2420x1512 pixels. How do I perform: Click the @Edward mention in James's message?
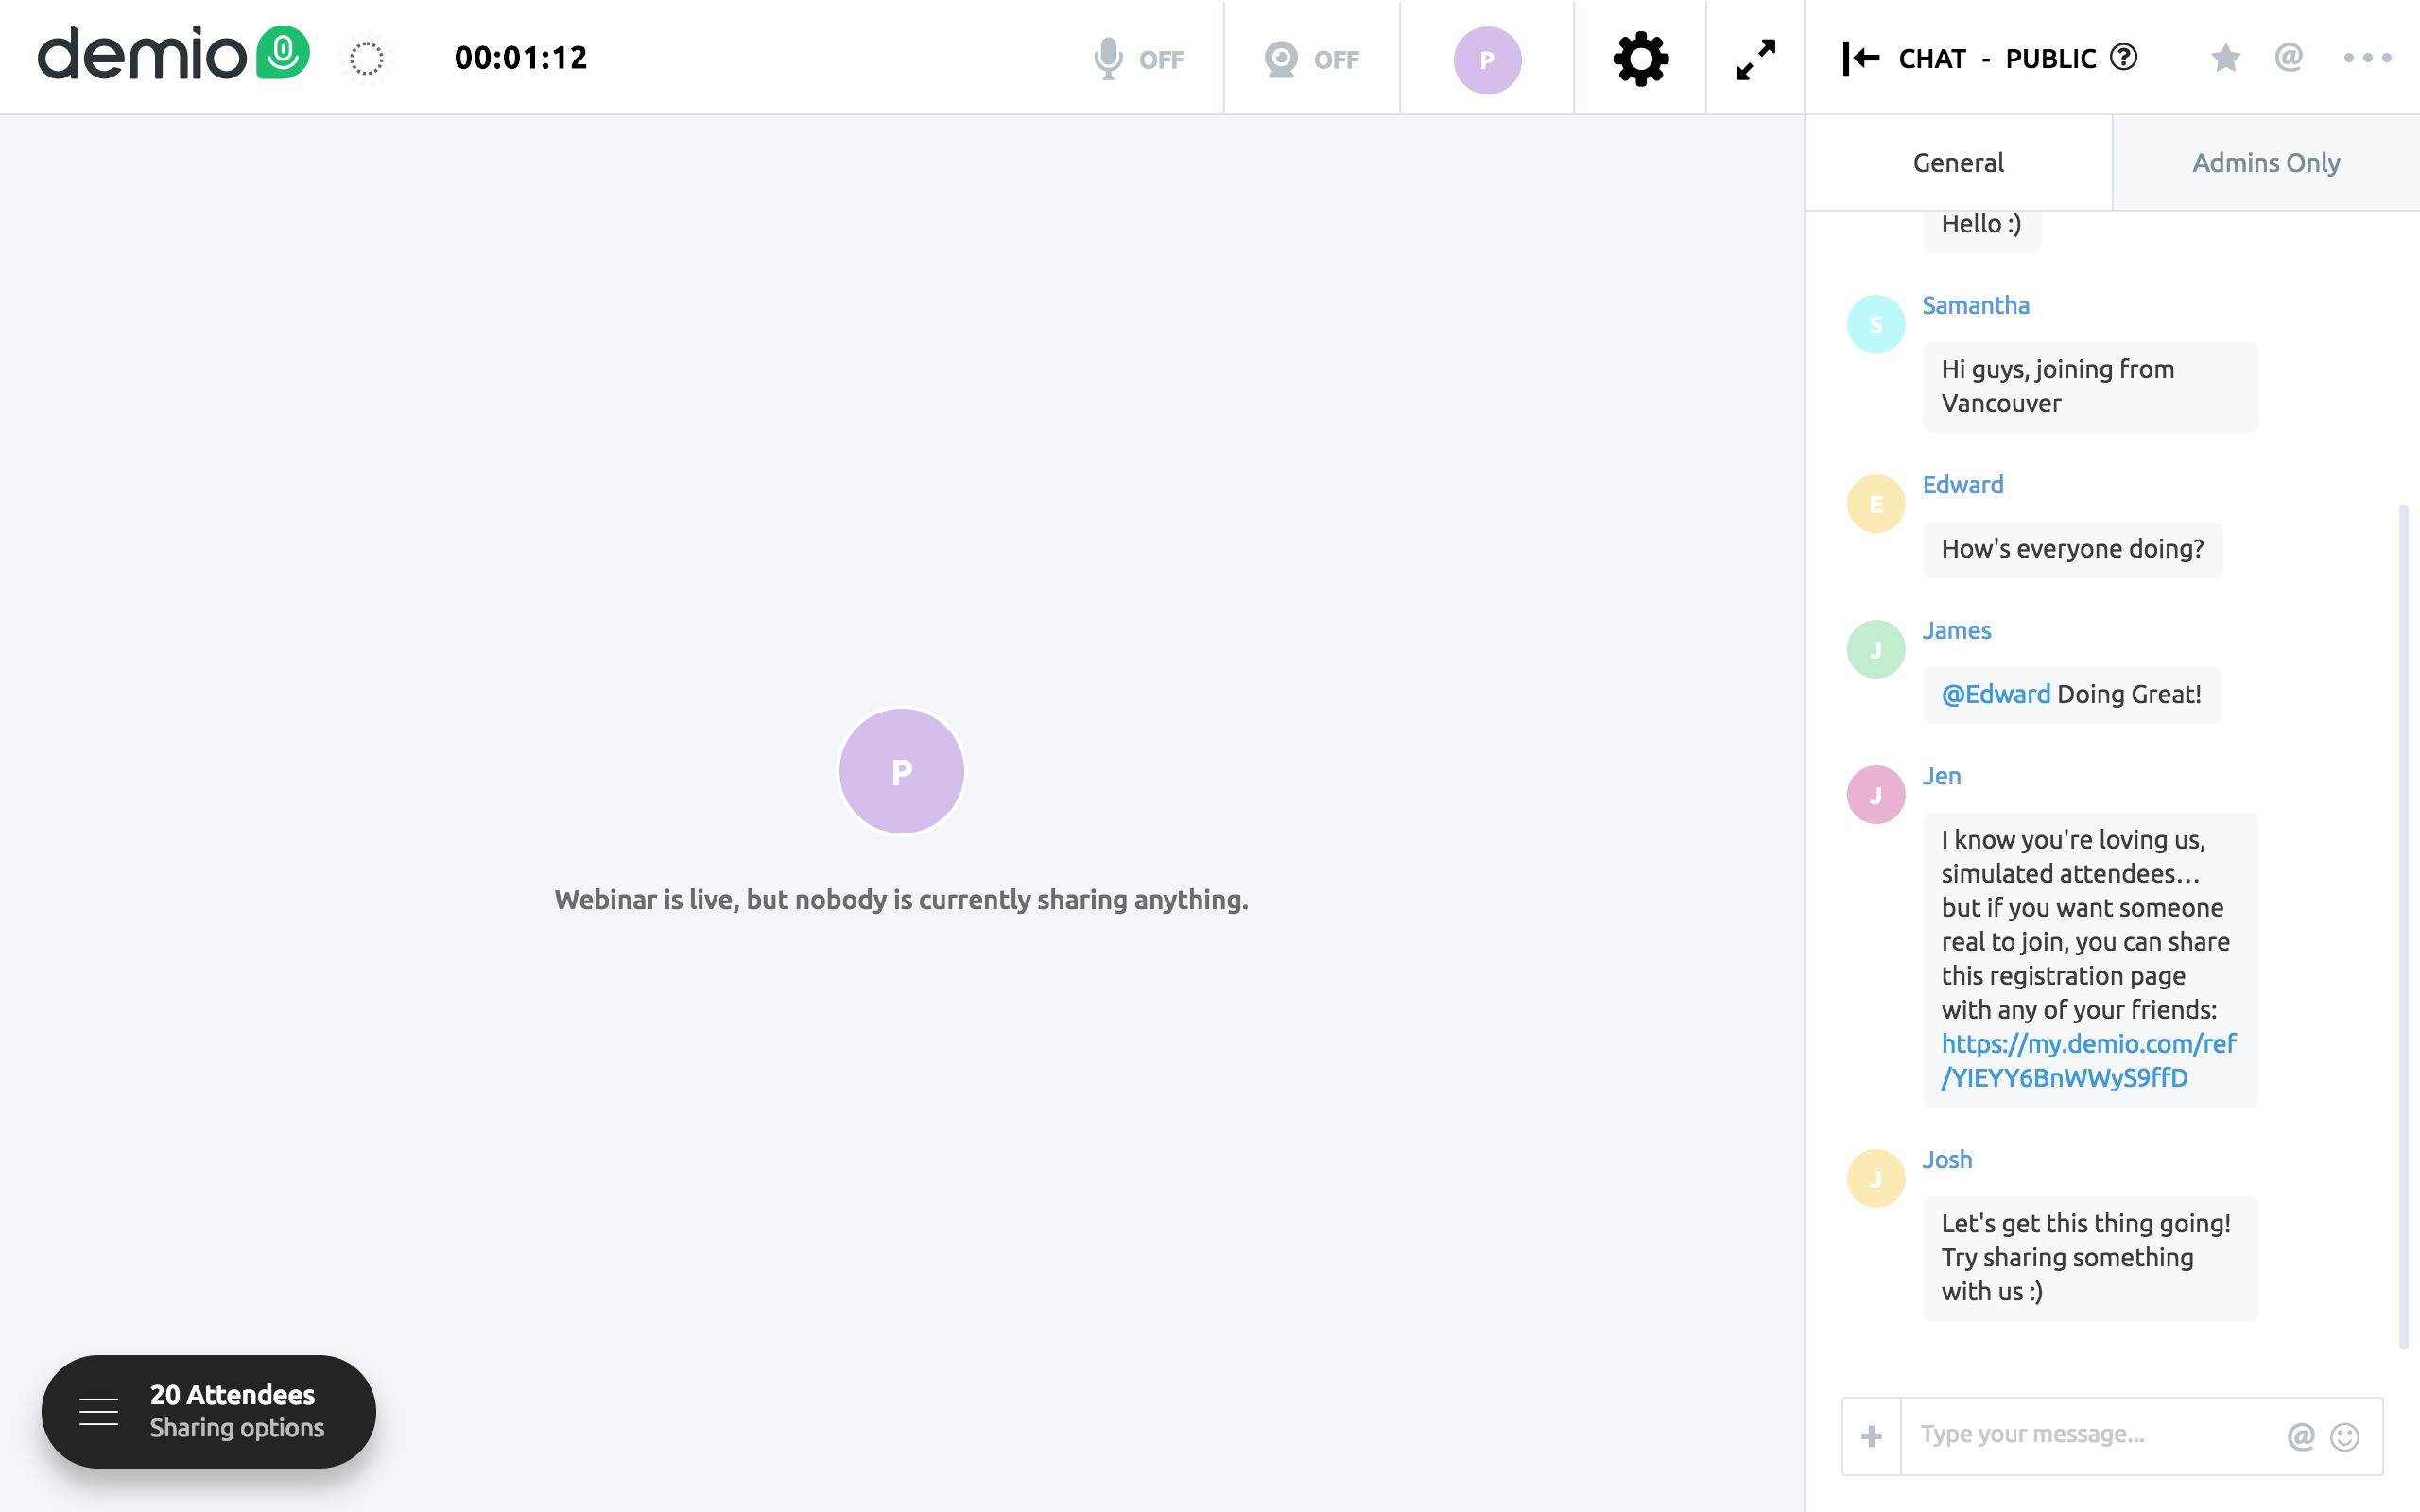1995,694
